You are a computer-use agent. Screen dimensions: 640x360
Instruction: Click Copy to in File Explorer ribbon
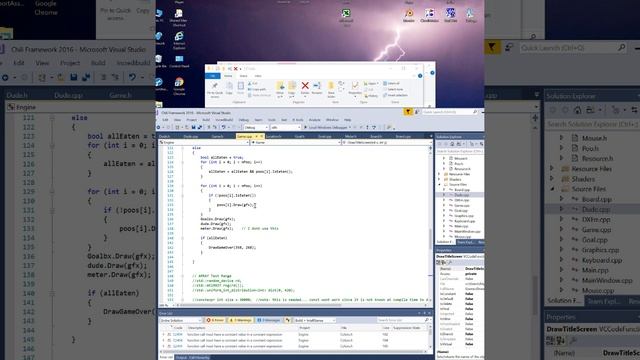point(292,89)
